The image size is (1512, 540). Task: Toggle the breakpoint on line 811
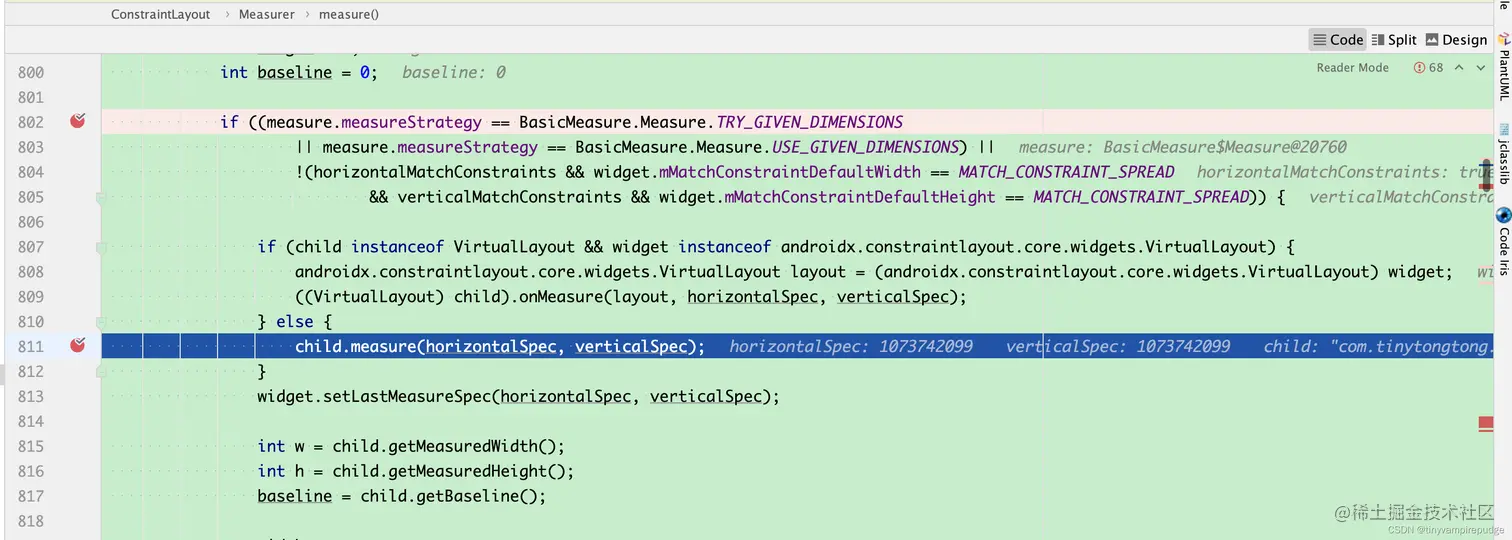click(78, 345)
